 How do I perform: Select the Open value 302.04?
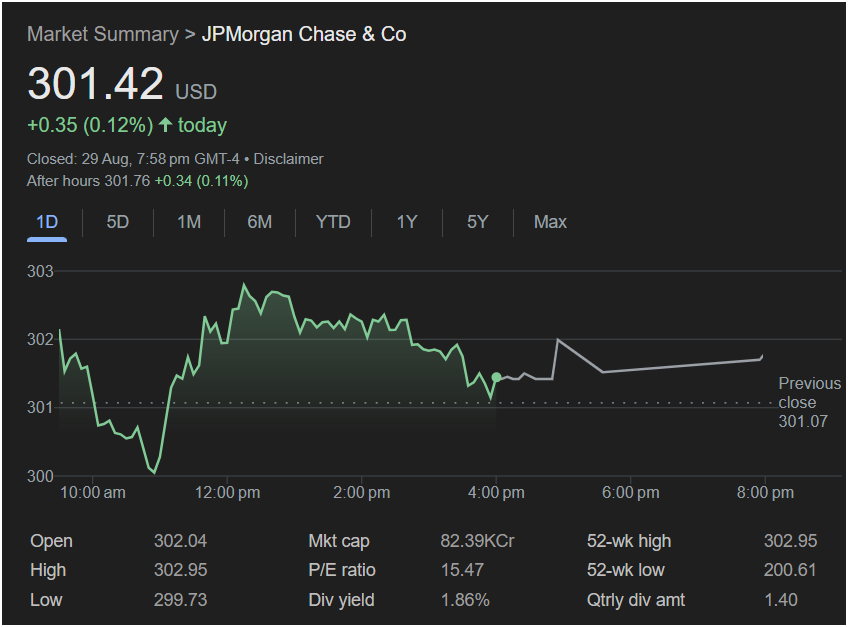click(181, 541)
